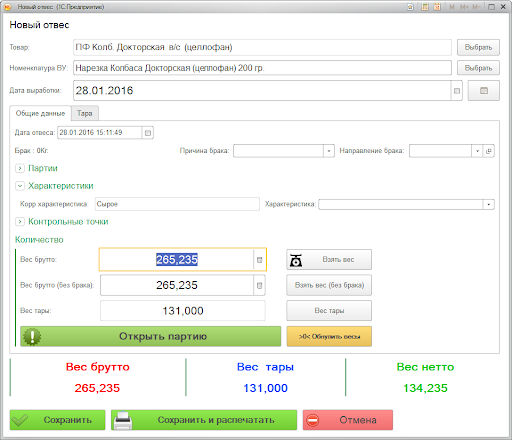Click the large calendar button beside Дата выработки
512x440 pixels.
click(484, 91)
